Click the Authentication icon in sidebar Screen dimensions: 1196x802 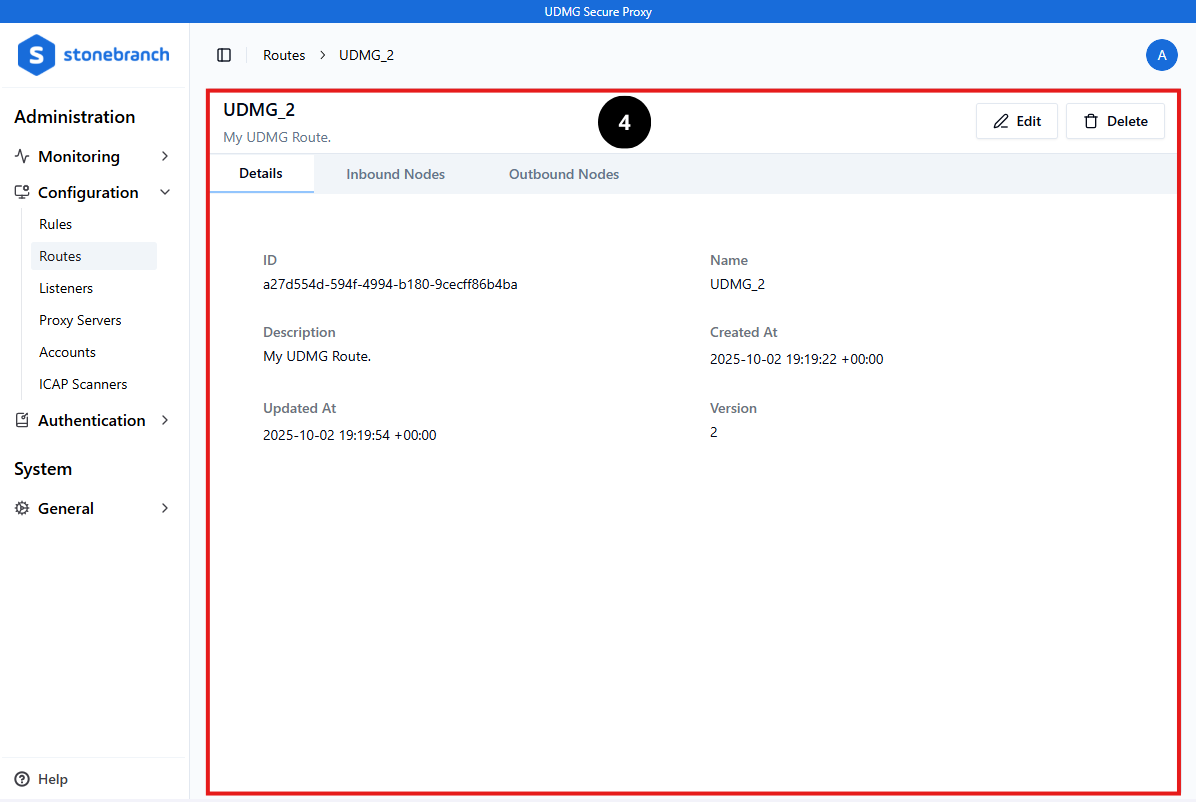coord(22,420)
